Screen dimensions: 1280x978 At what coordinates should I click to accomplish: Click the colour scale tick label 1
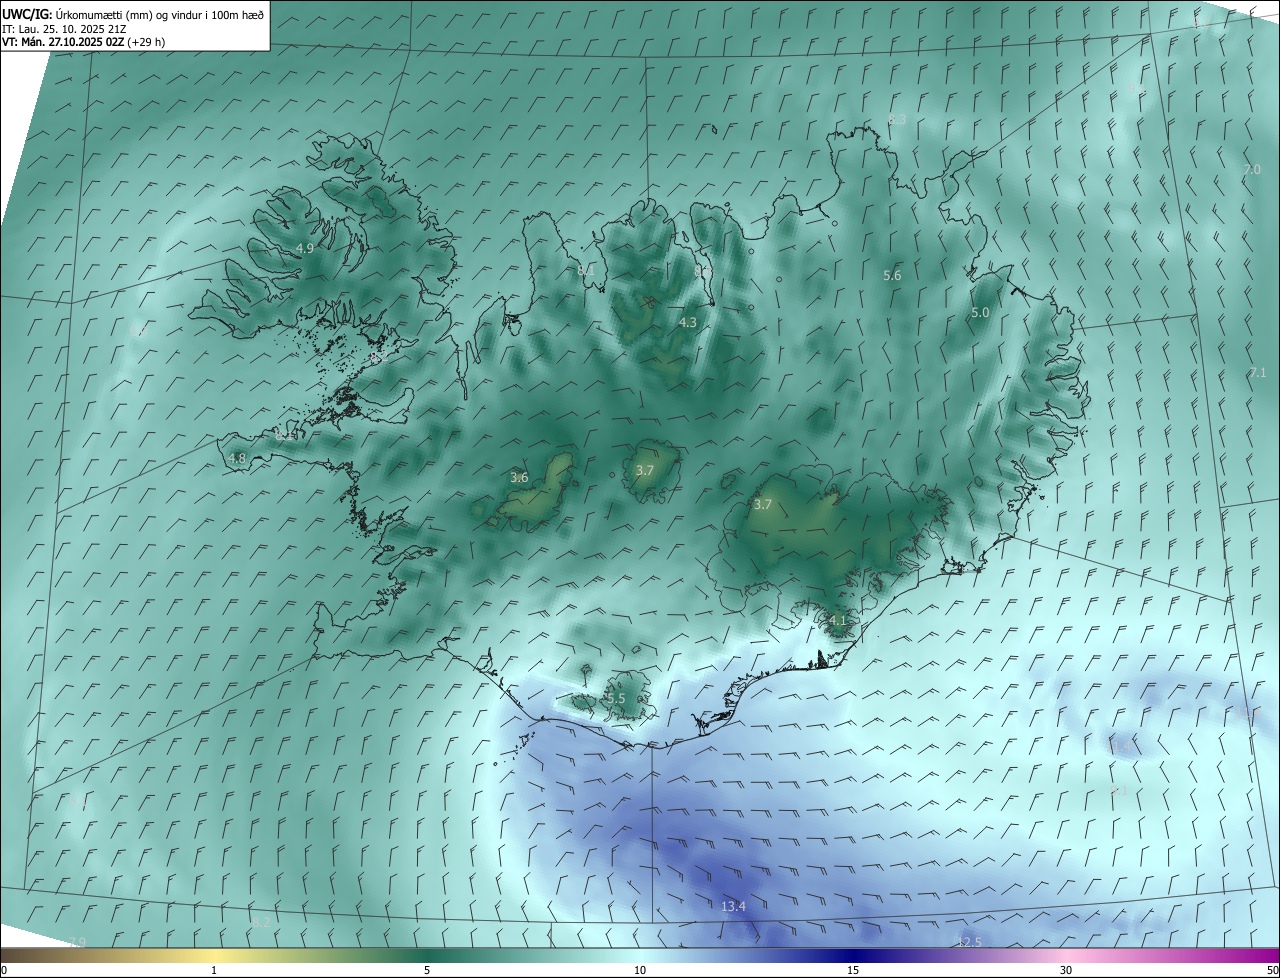[214, 970]
